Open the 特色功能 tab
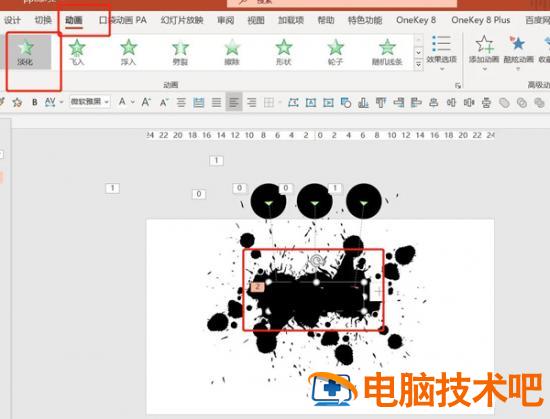This screenshot has height=419, width=550. click(x=365, y=20)
